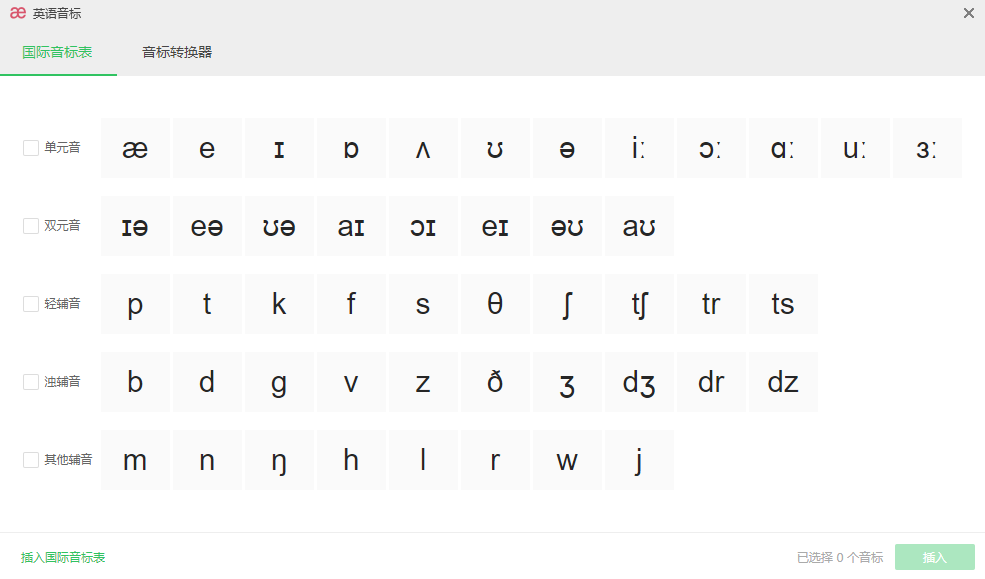Select the aɪ diphthong symbol

pyautogui.click(x=351, y=226)
